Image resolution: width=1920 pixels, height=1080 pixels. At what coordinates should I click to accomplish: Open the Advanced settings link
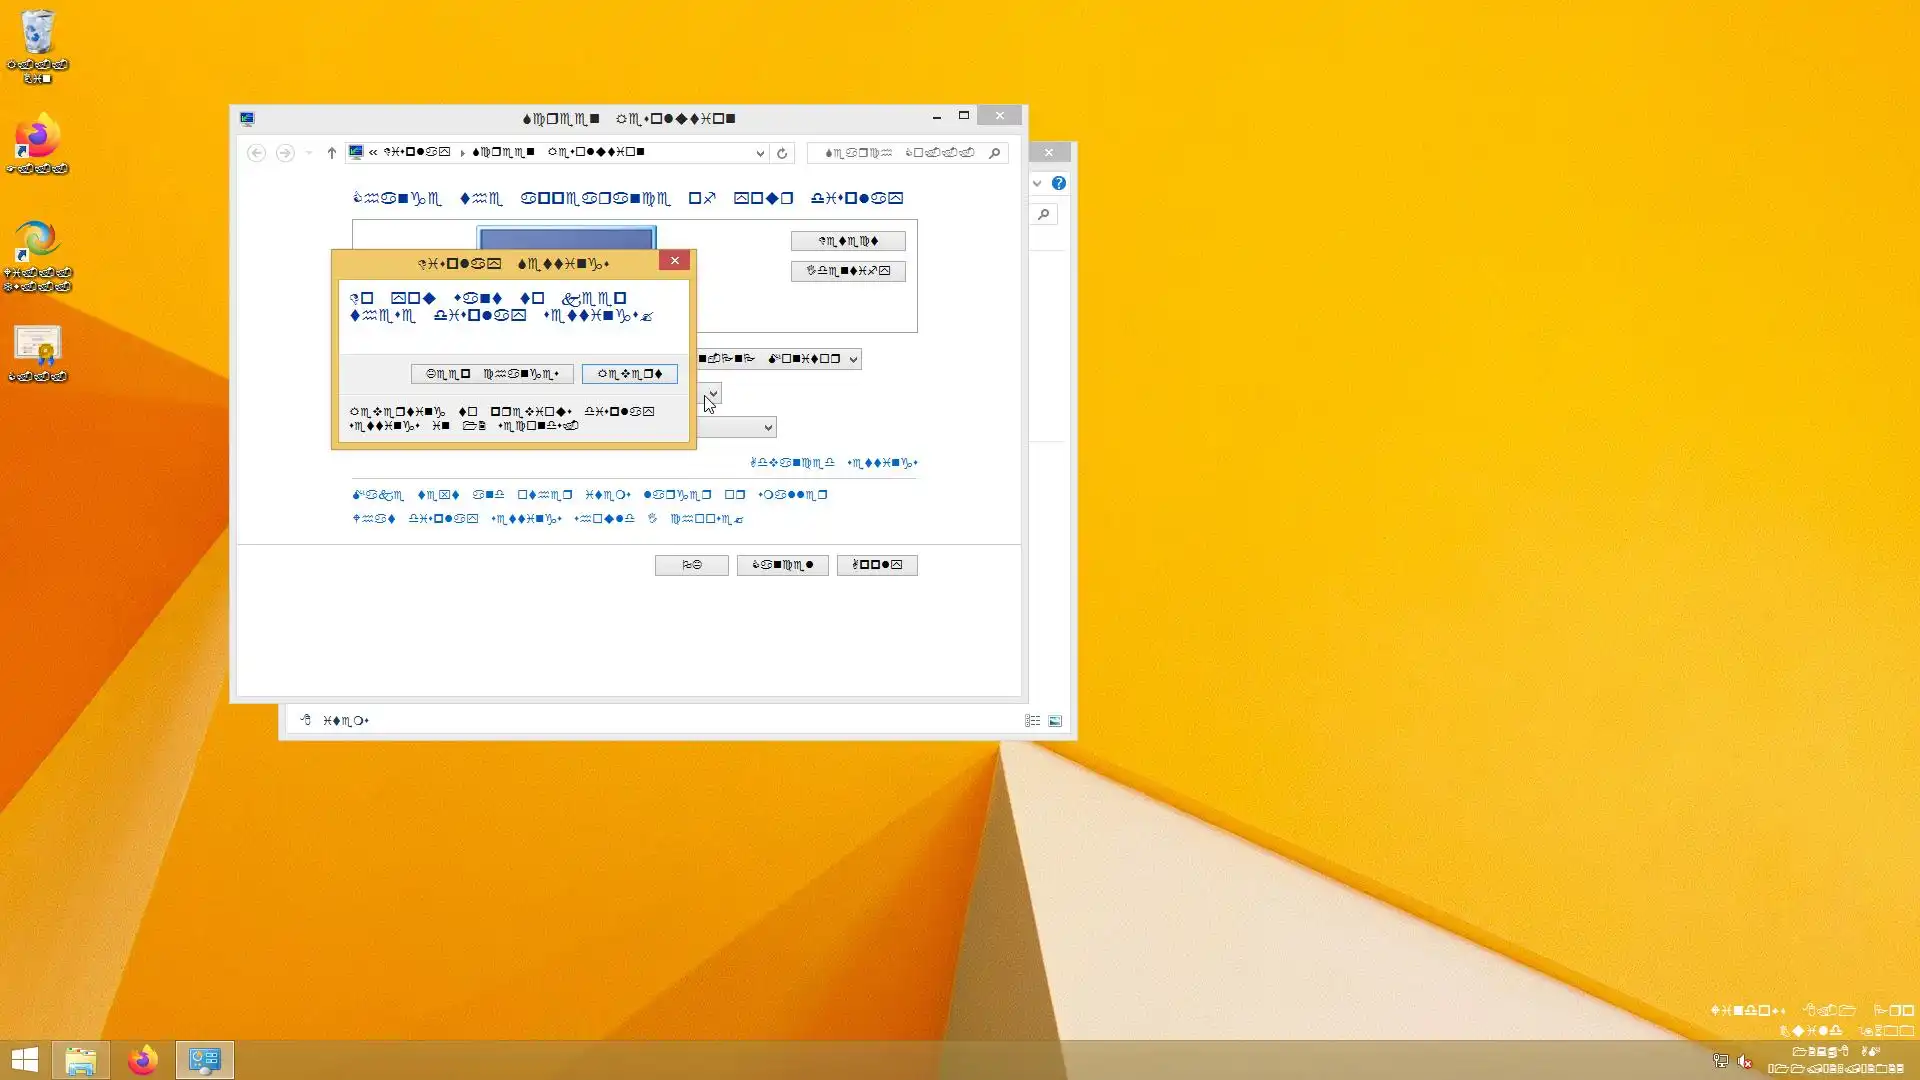point(833,463)
